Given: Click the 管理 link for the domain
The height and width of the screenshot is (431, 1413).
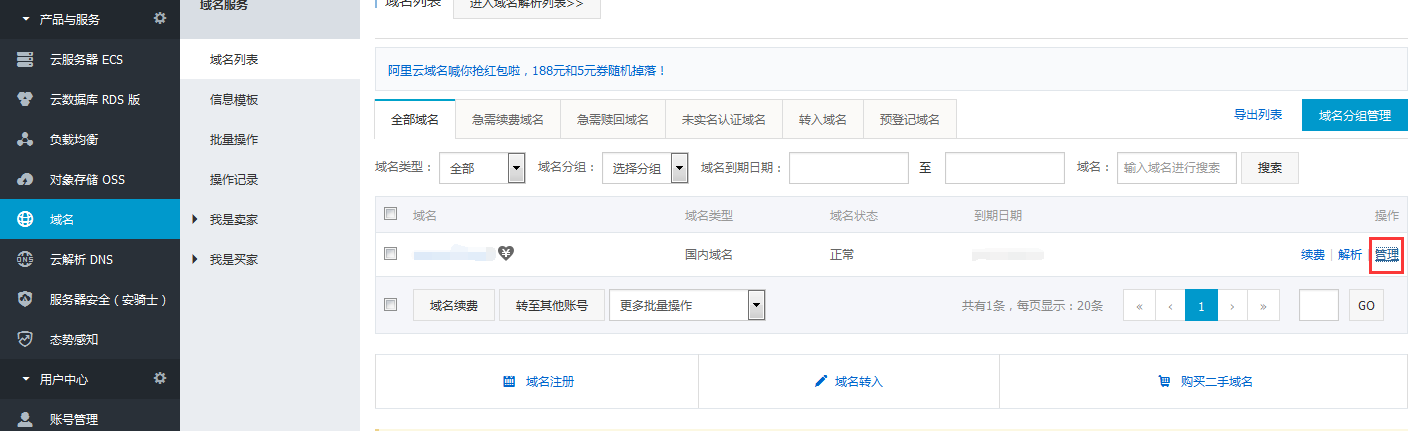Looking at the screenshot, I should (x=1386, y=254).
